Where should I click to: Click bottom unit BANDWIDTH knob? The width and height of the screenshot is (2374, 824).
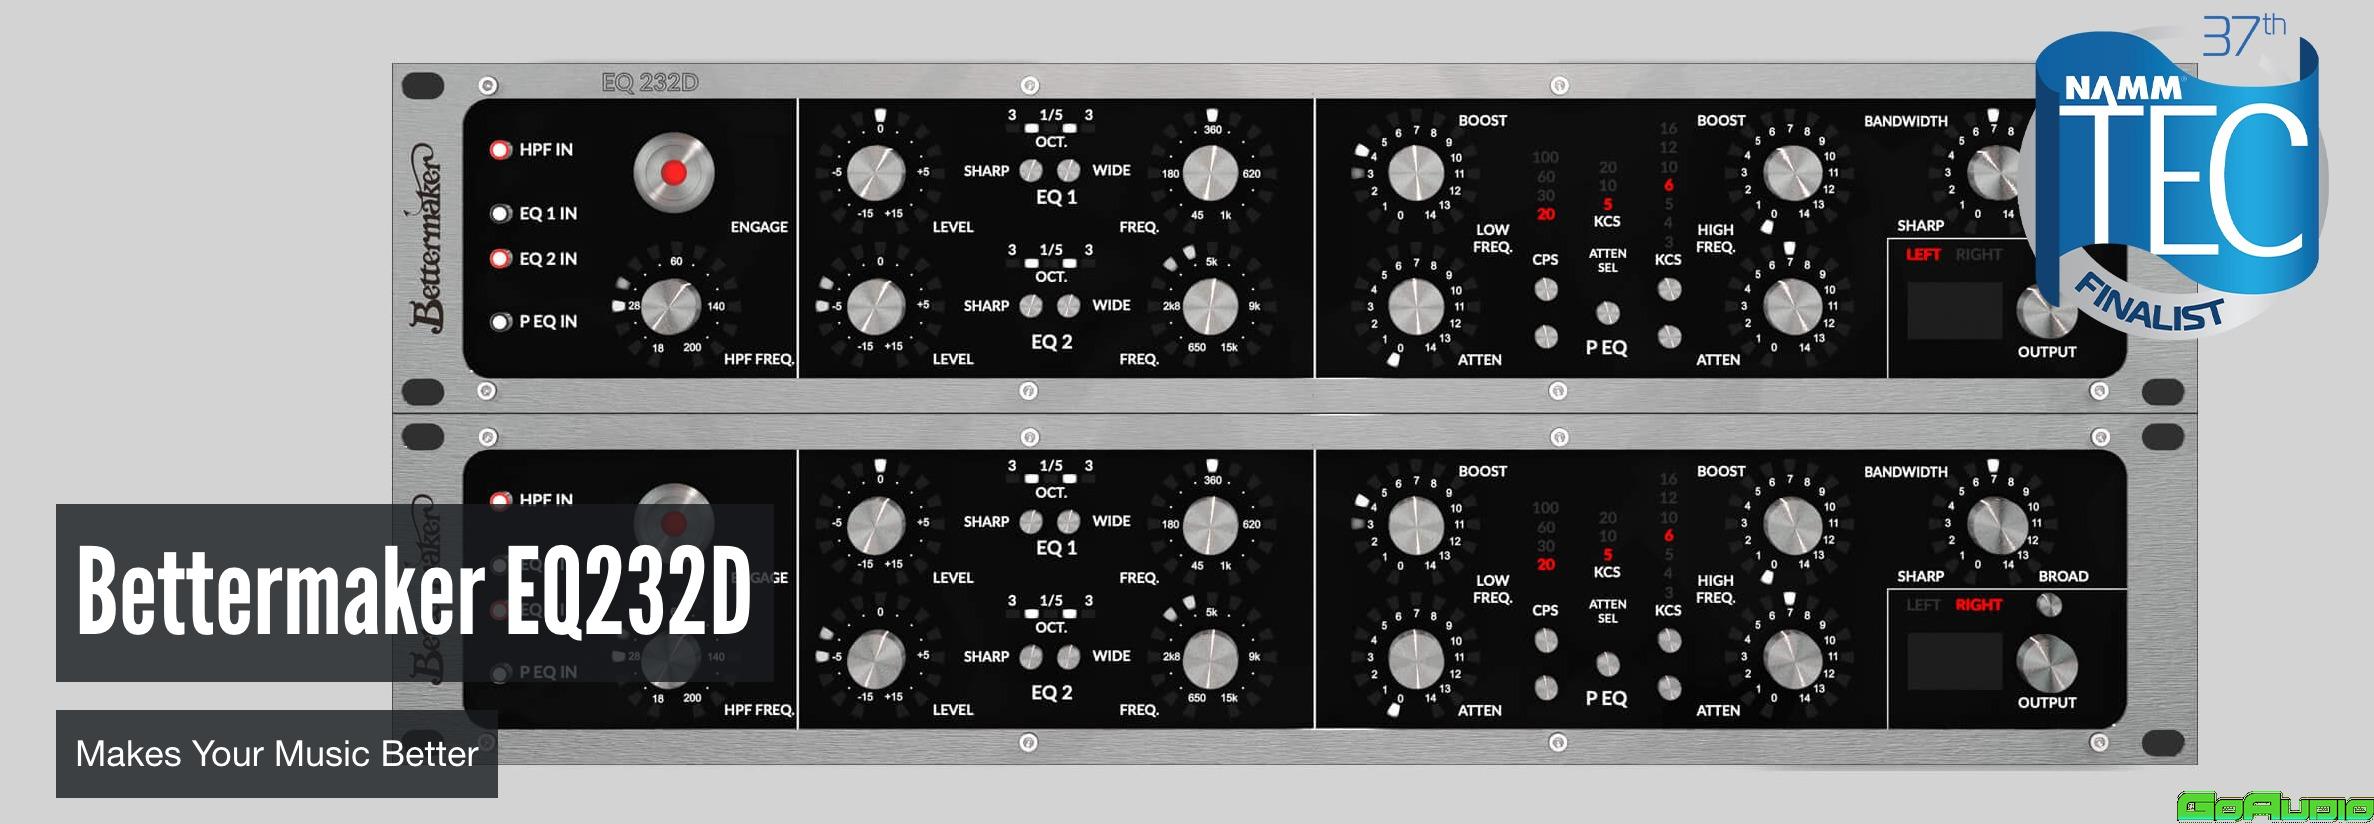coord(1997,524)
